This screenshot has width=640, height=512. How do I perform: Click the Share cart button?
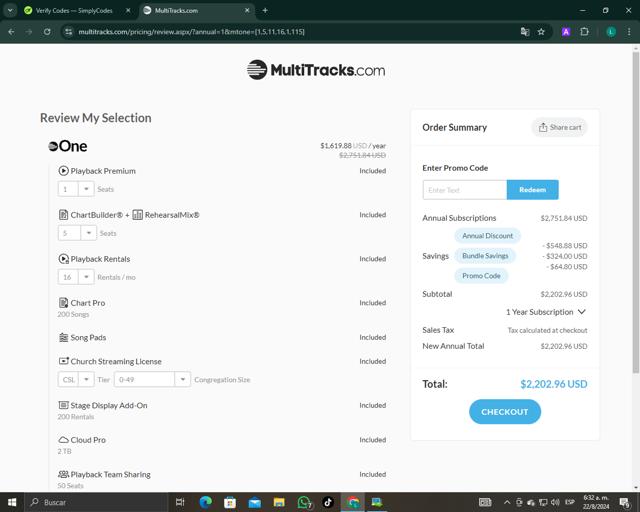pos(559,127)
